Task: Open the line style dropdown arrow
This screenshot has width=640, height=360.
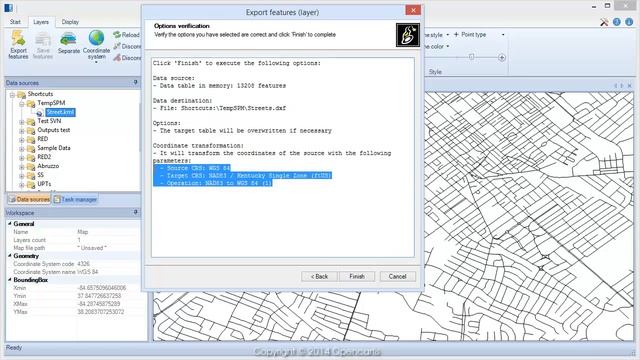Action: [448, 35]
